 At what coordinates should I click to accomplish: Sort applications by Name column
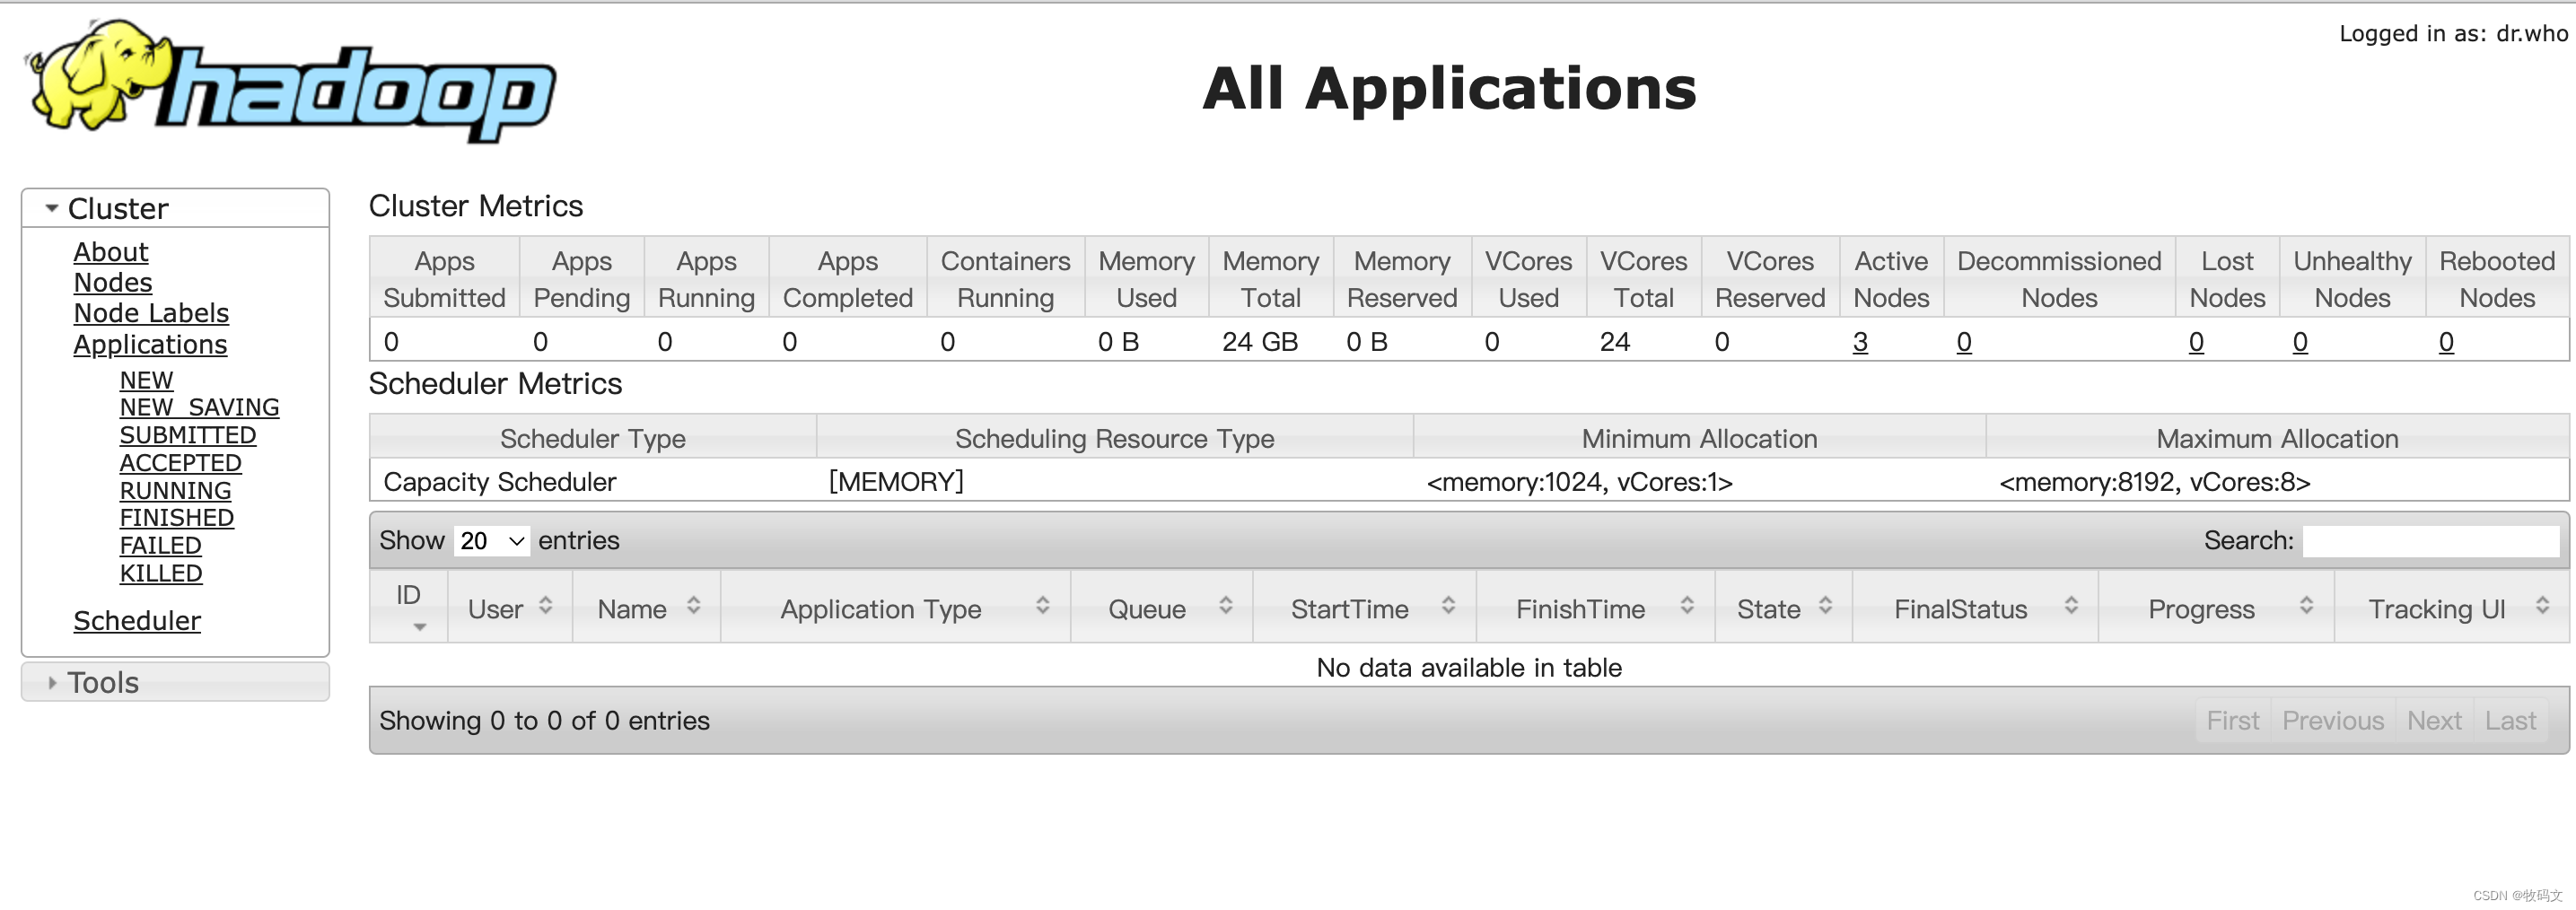point(647,608)
